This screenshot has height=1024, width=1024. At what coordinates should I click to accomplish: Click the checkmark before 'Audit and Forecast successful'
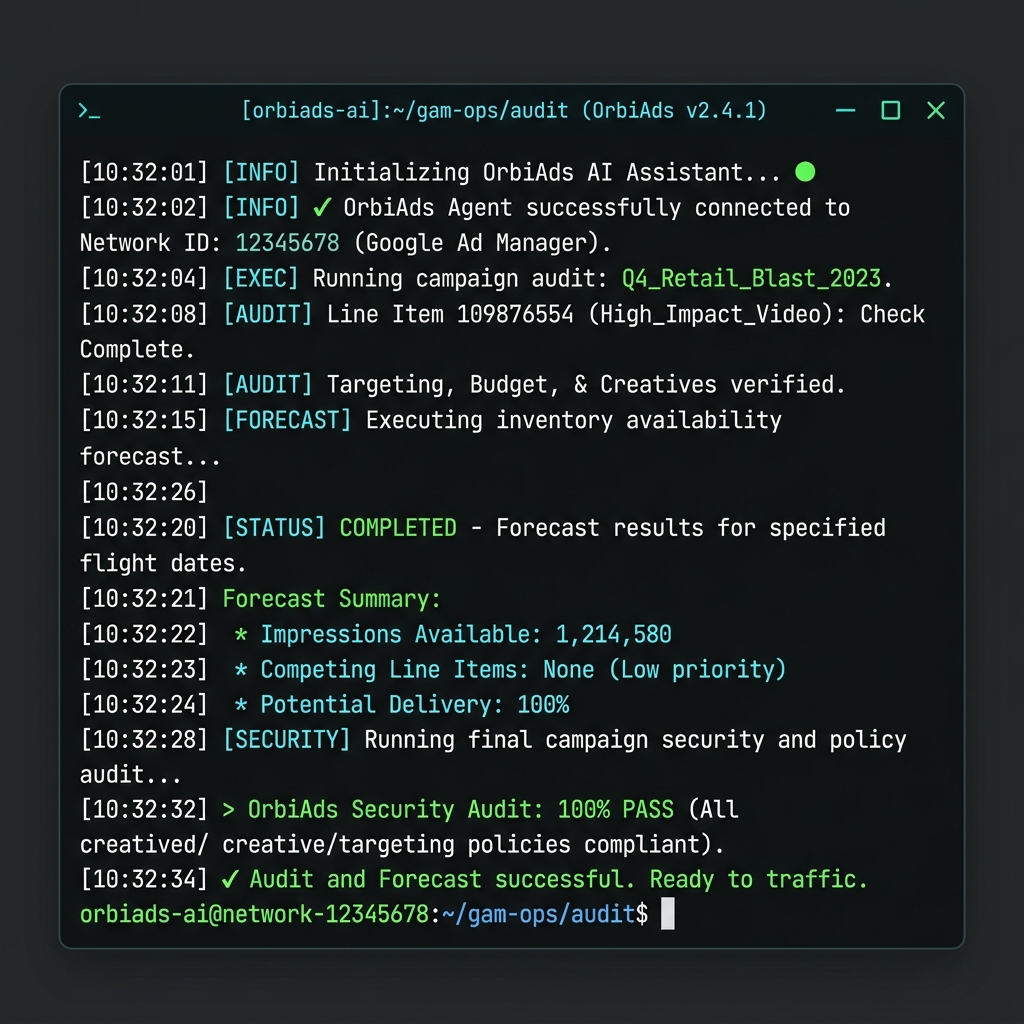[x=230, y=879]
